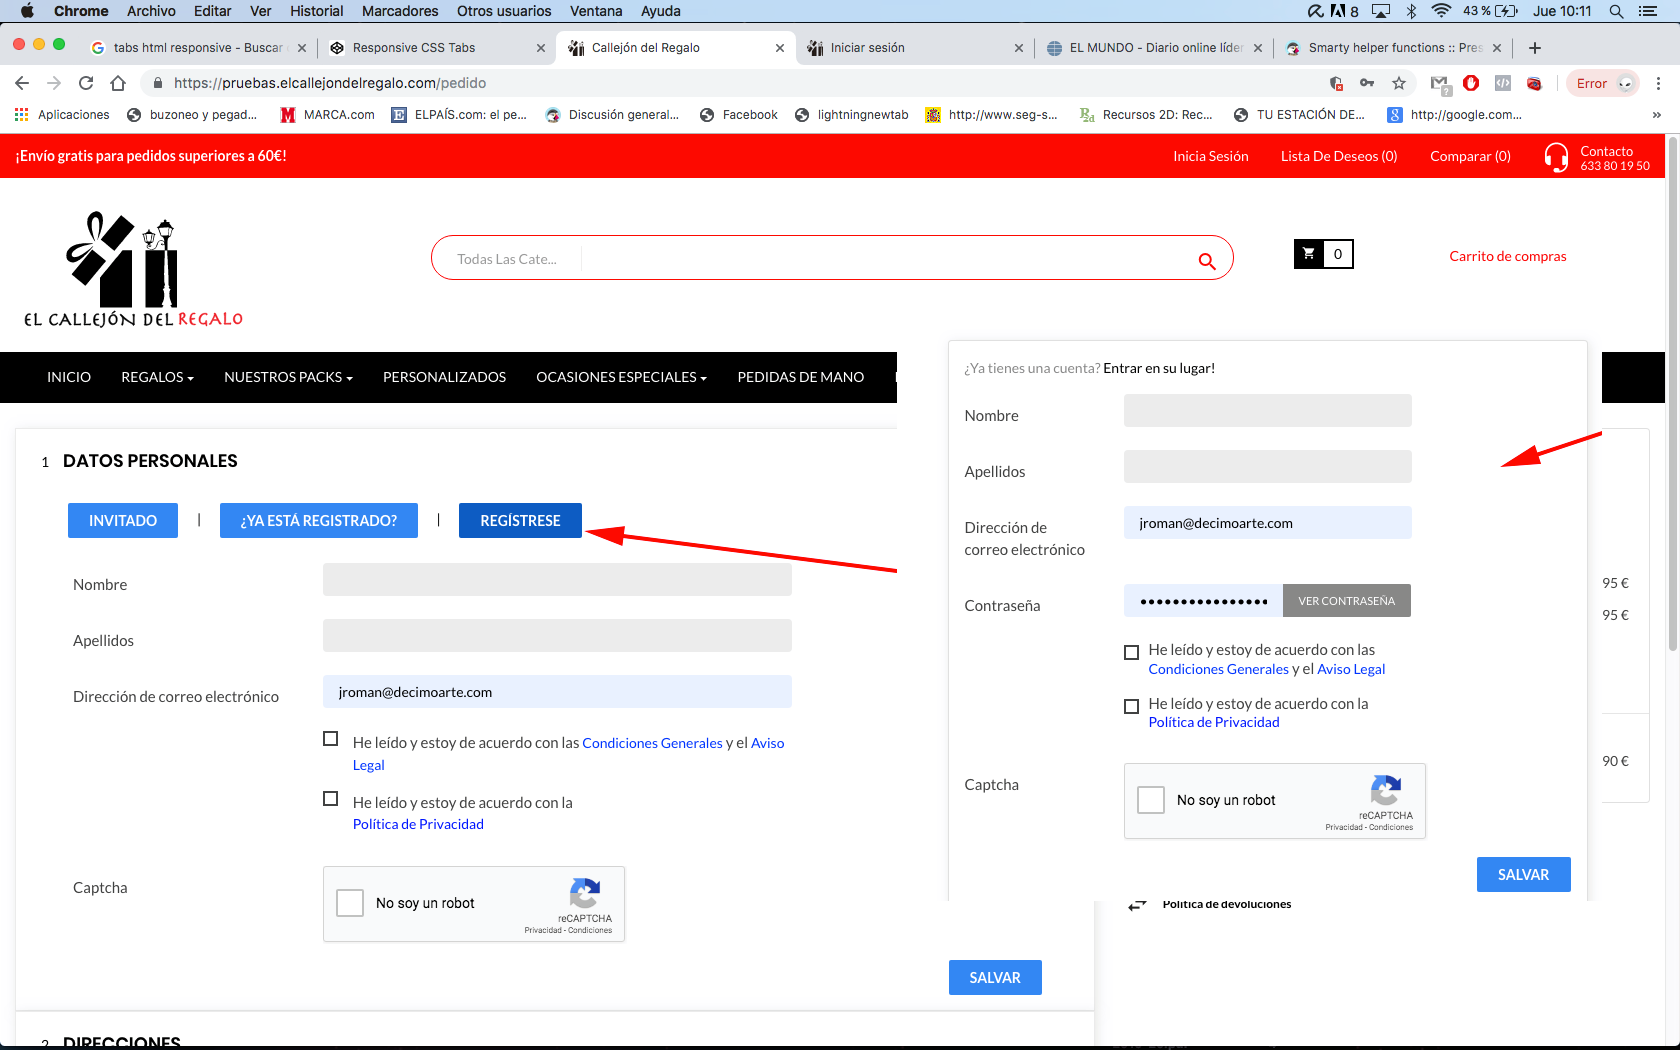Open the AirPlay display icon
The image size is (1680, 1050).
pos(1381,11)
